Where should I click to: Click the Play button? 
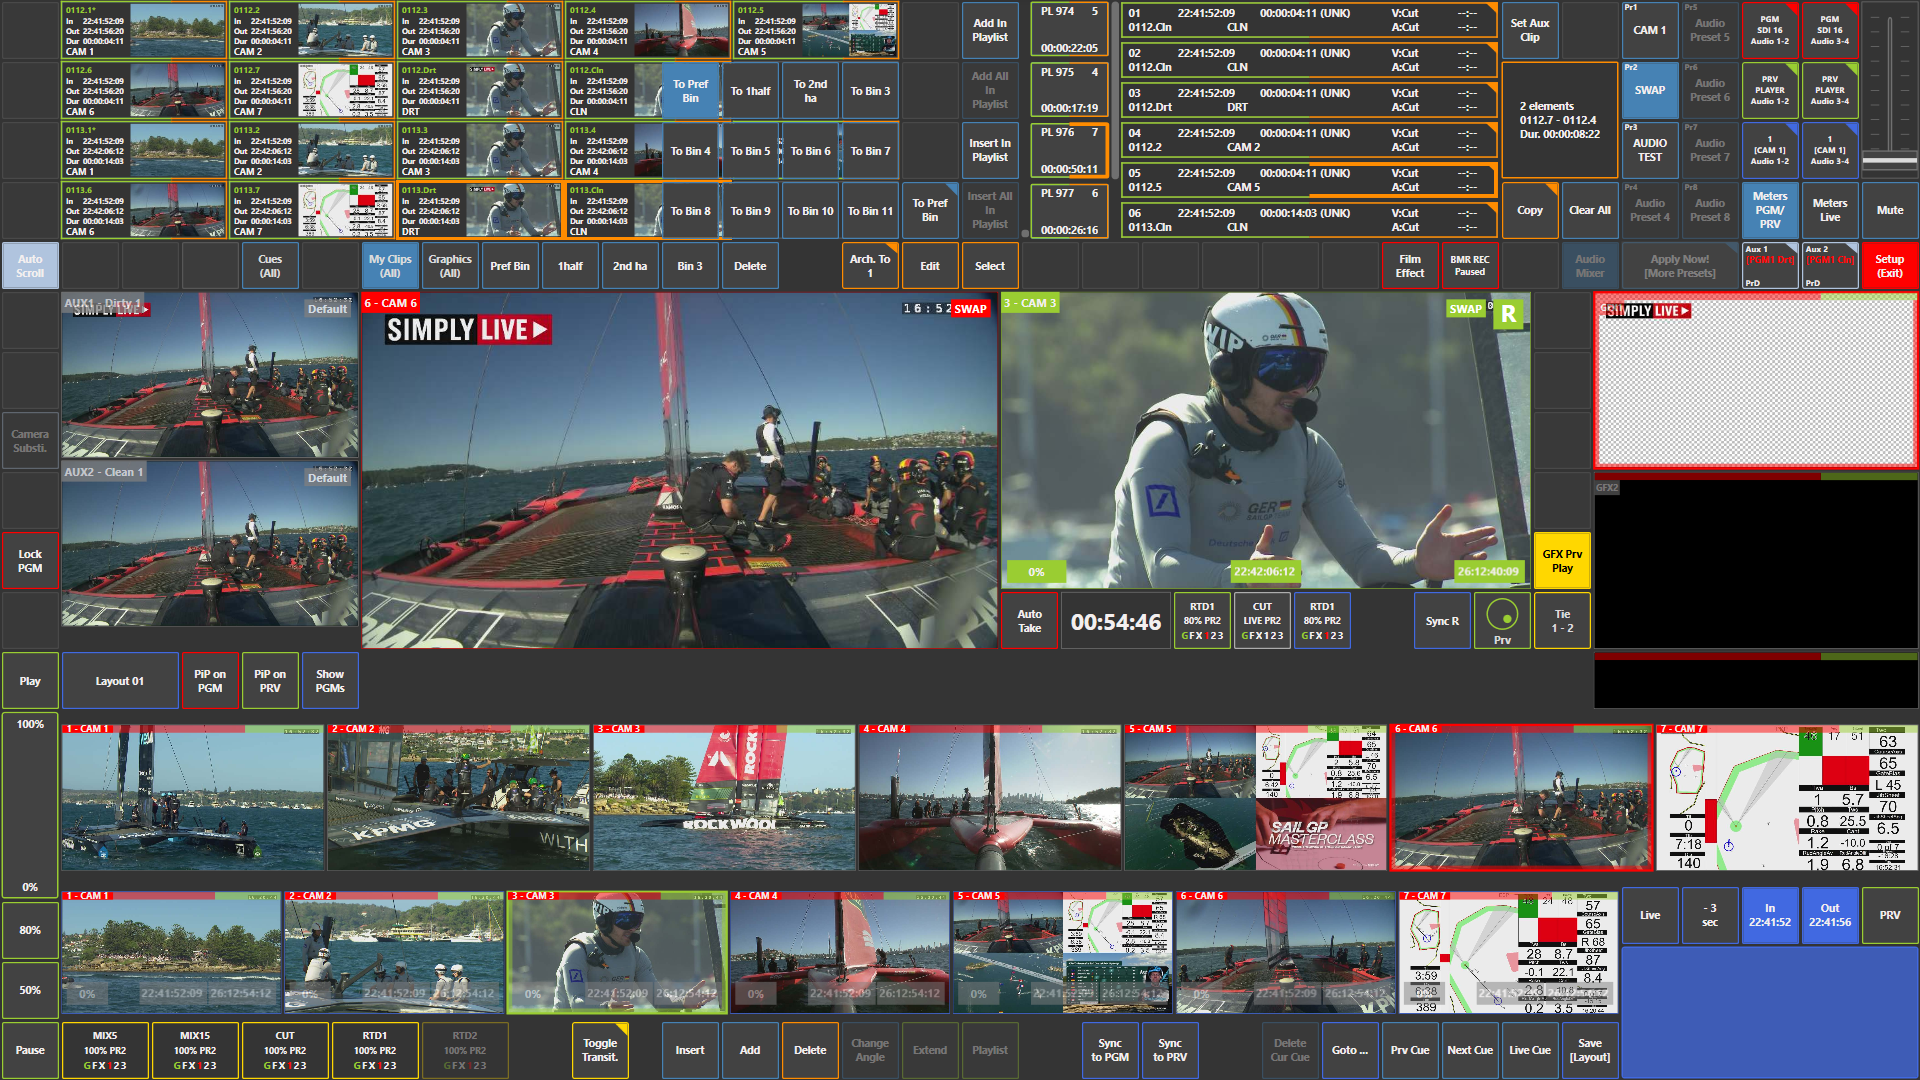(30, 681)
